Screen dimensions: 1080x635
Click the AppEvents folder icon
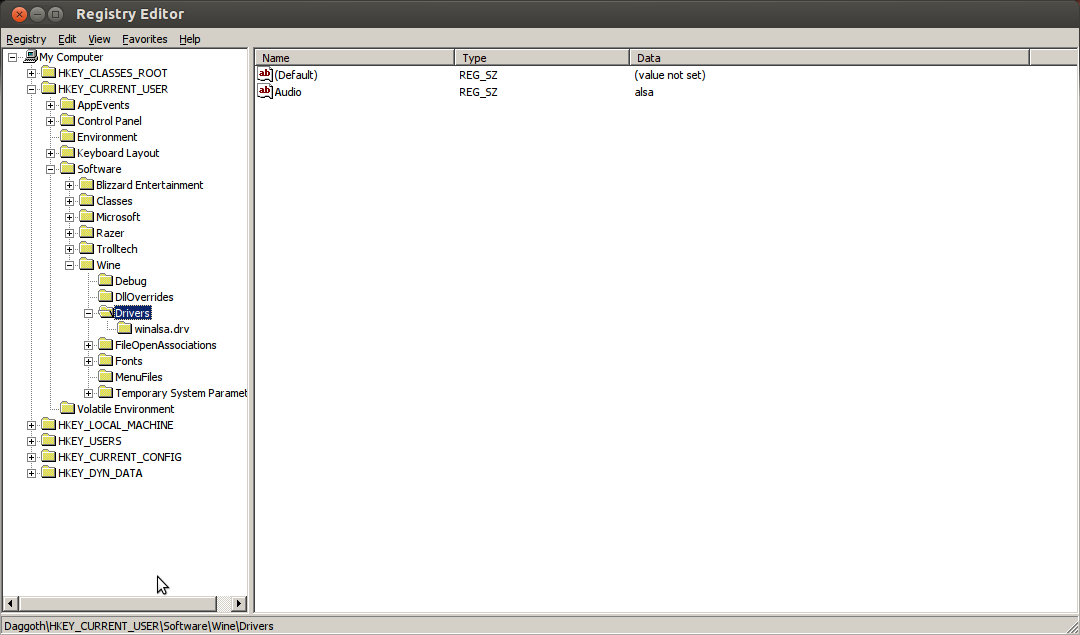click(x=68, y=104)
